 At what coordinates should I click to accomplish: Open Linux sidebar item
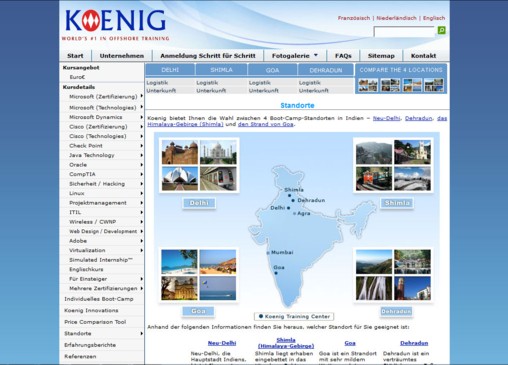point(77,193)
